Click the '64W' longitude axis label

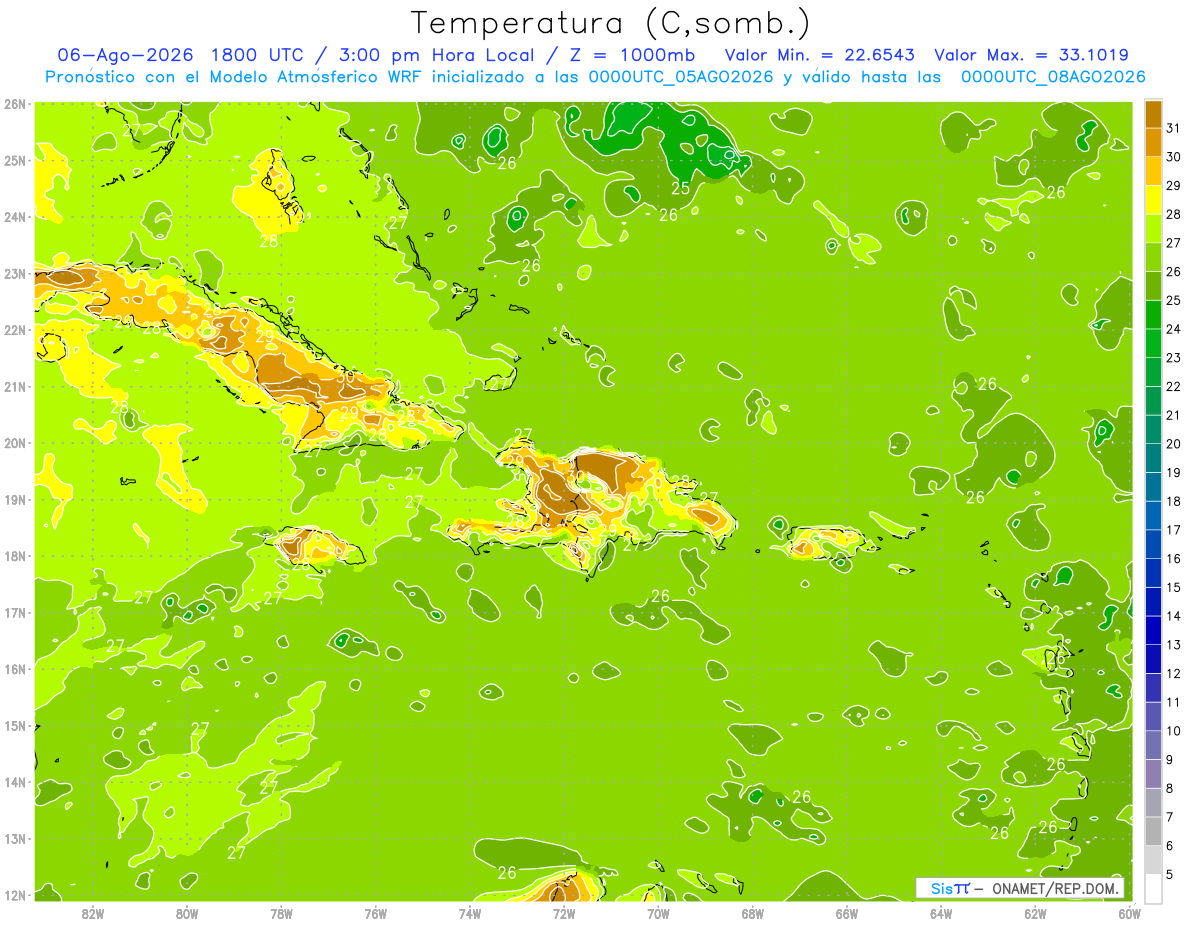940,913
